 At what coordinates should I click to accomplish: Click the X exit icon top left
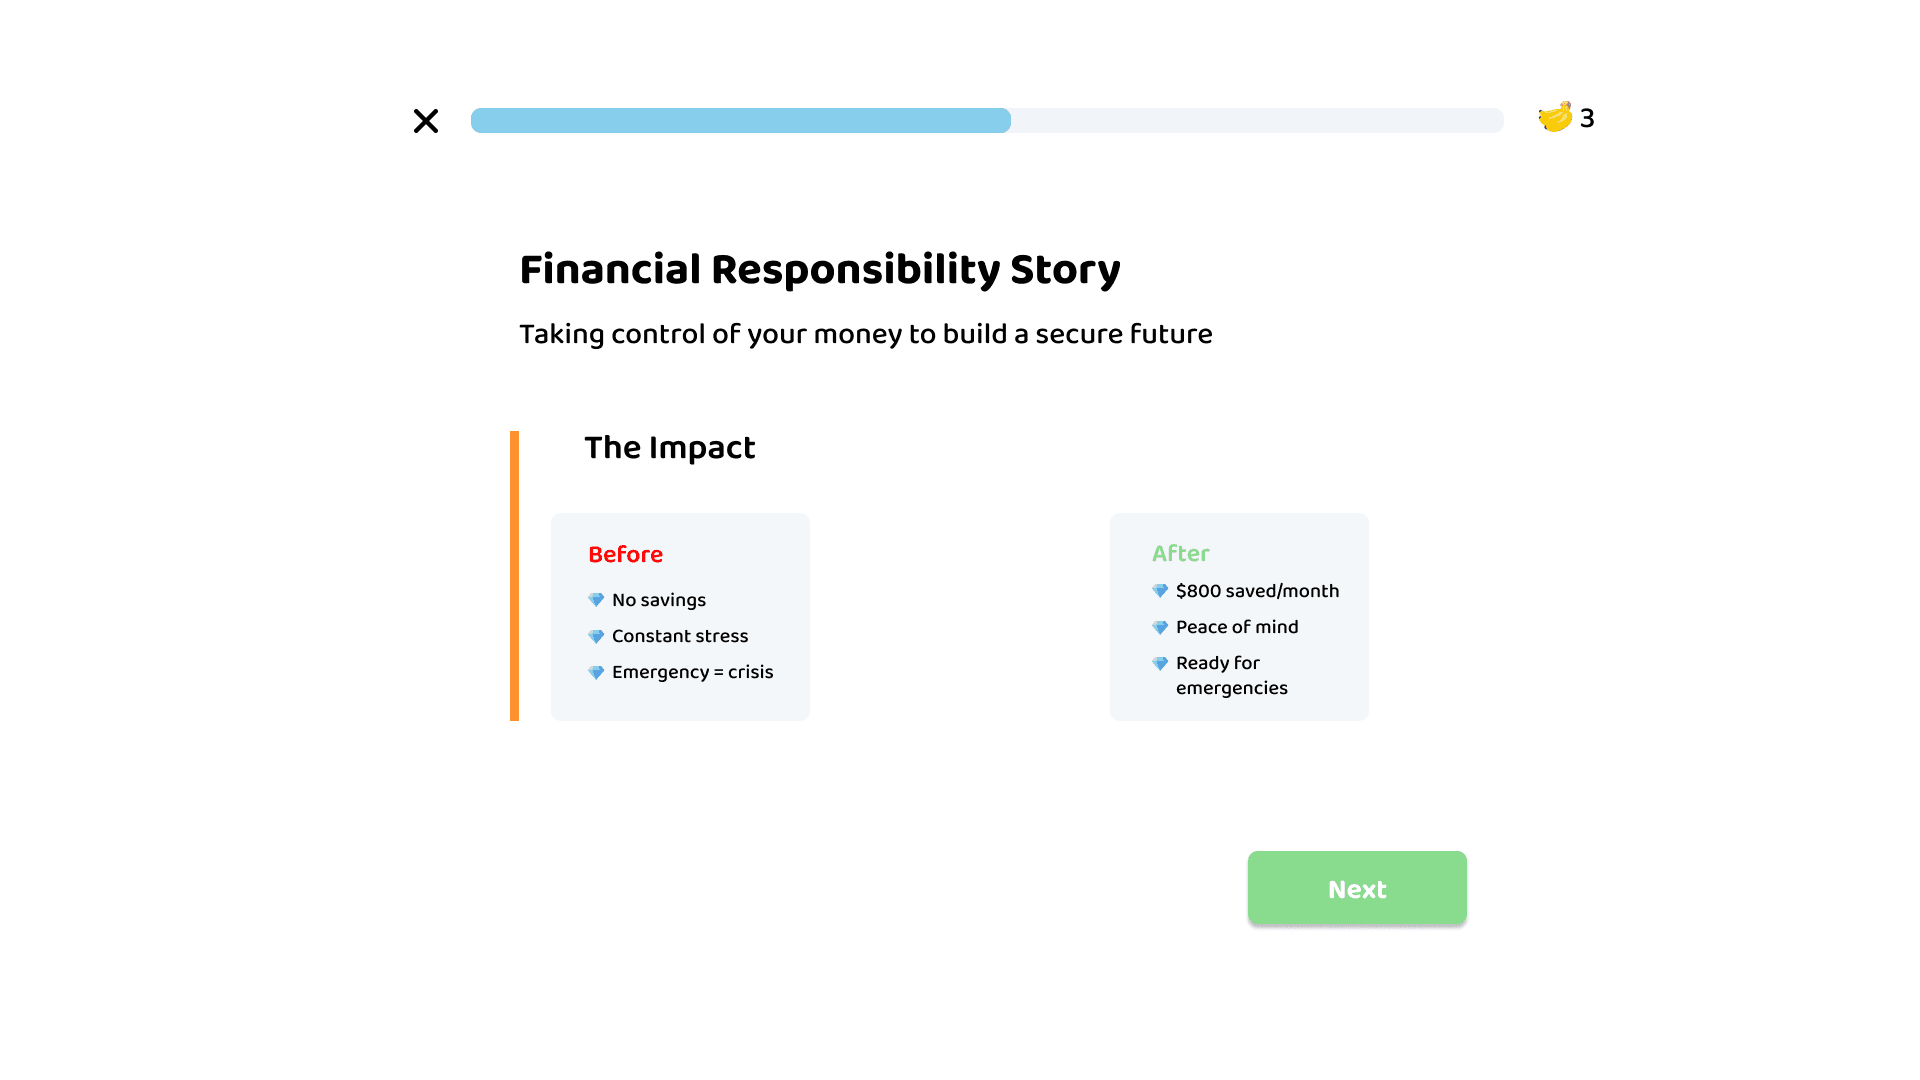425,120
